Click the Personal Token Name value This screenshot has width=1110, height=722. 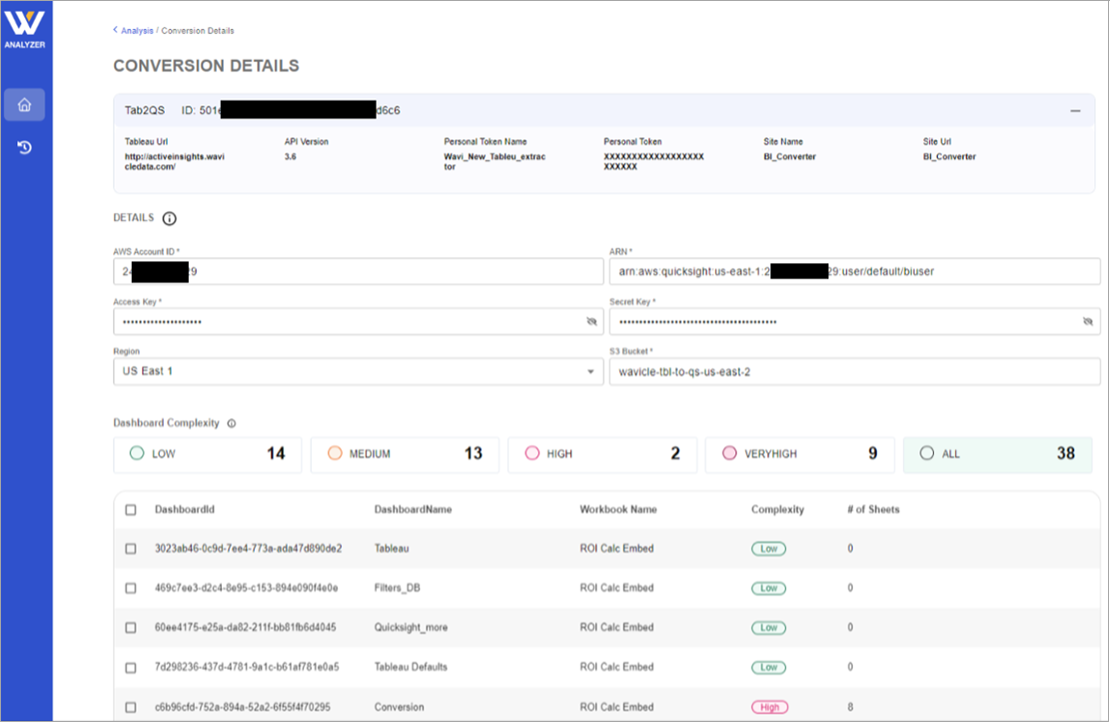(x=495, y=161)
